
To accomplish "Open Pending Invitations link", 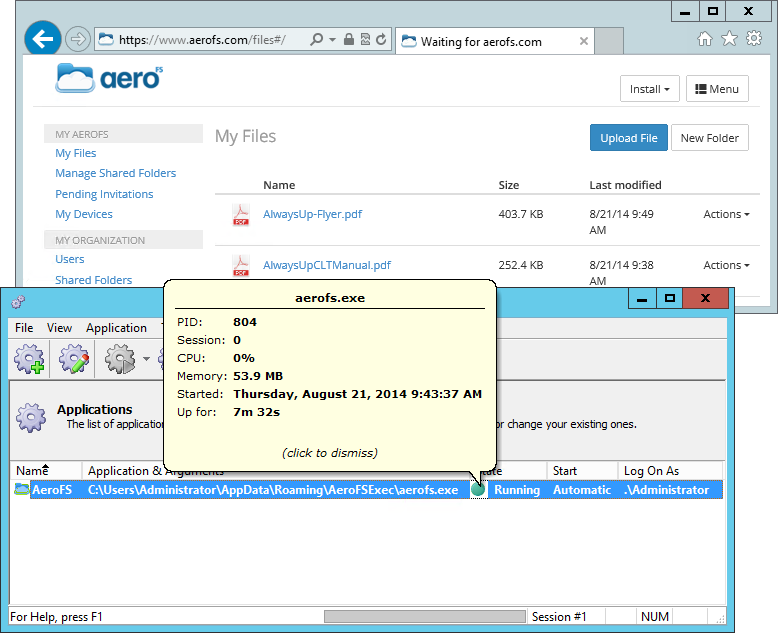I will click(104, 194).
